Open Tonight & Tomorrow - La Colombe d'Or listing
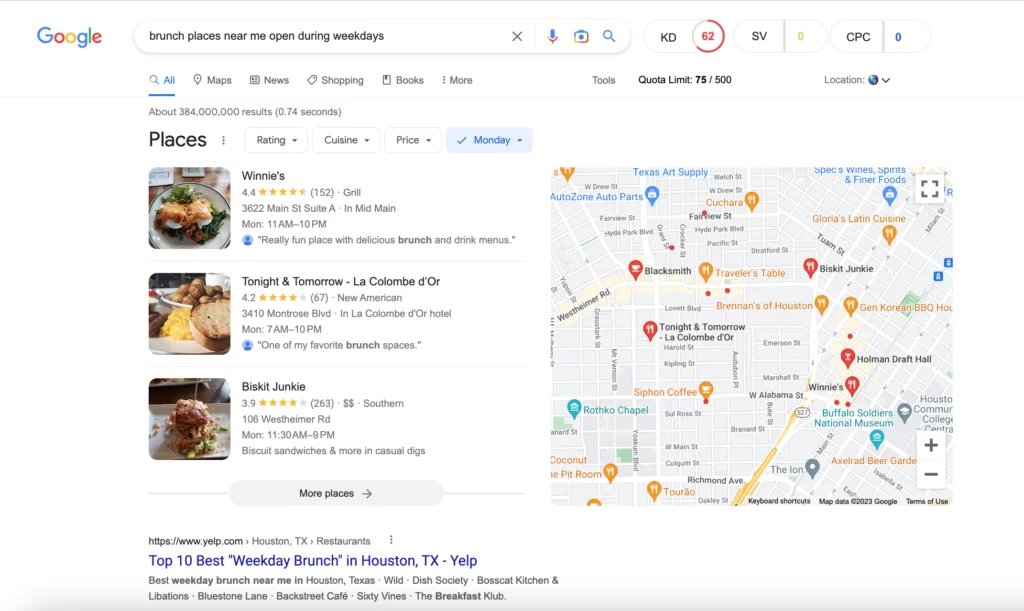This screenshot has width=1024, height=611. pyautogui.click(x=341, y=281)
